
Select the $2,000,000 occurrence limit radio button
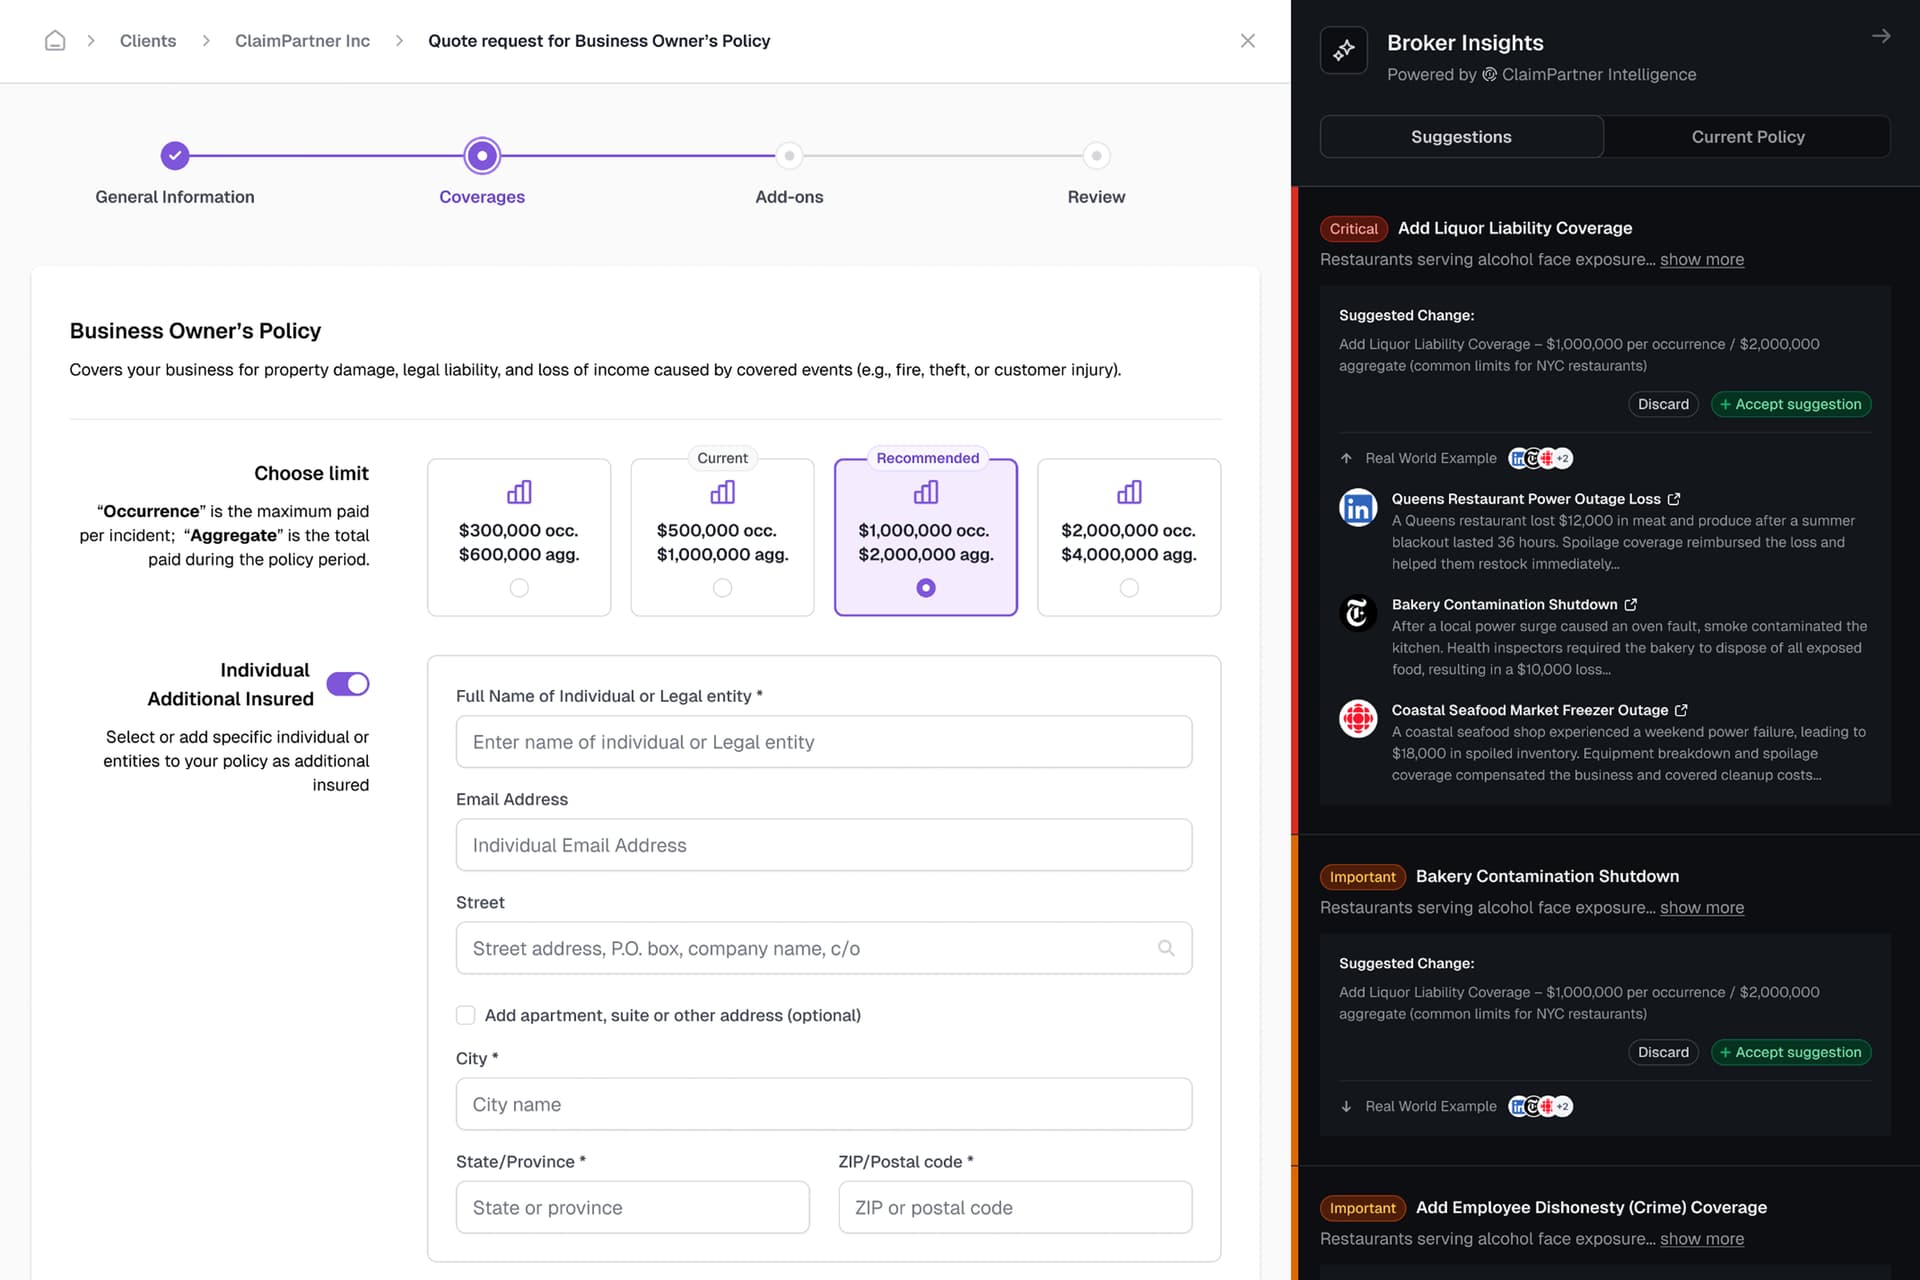[x=1129, y=588]
